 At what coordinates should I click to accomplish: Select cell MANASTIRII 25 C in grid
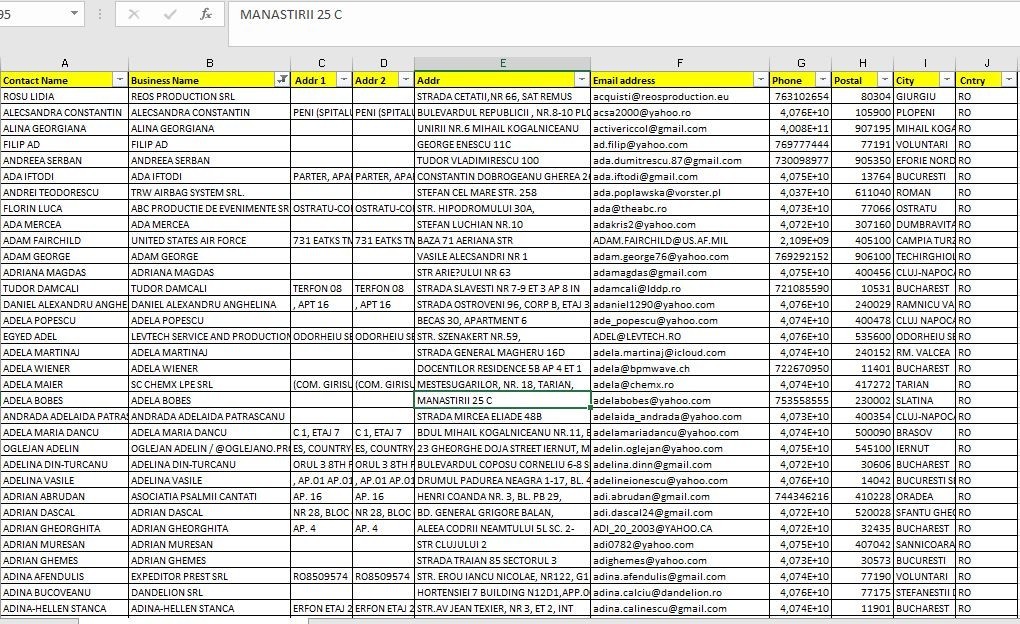click(x=502, y=400)
